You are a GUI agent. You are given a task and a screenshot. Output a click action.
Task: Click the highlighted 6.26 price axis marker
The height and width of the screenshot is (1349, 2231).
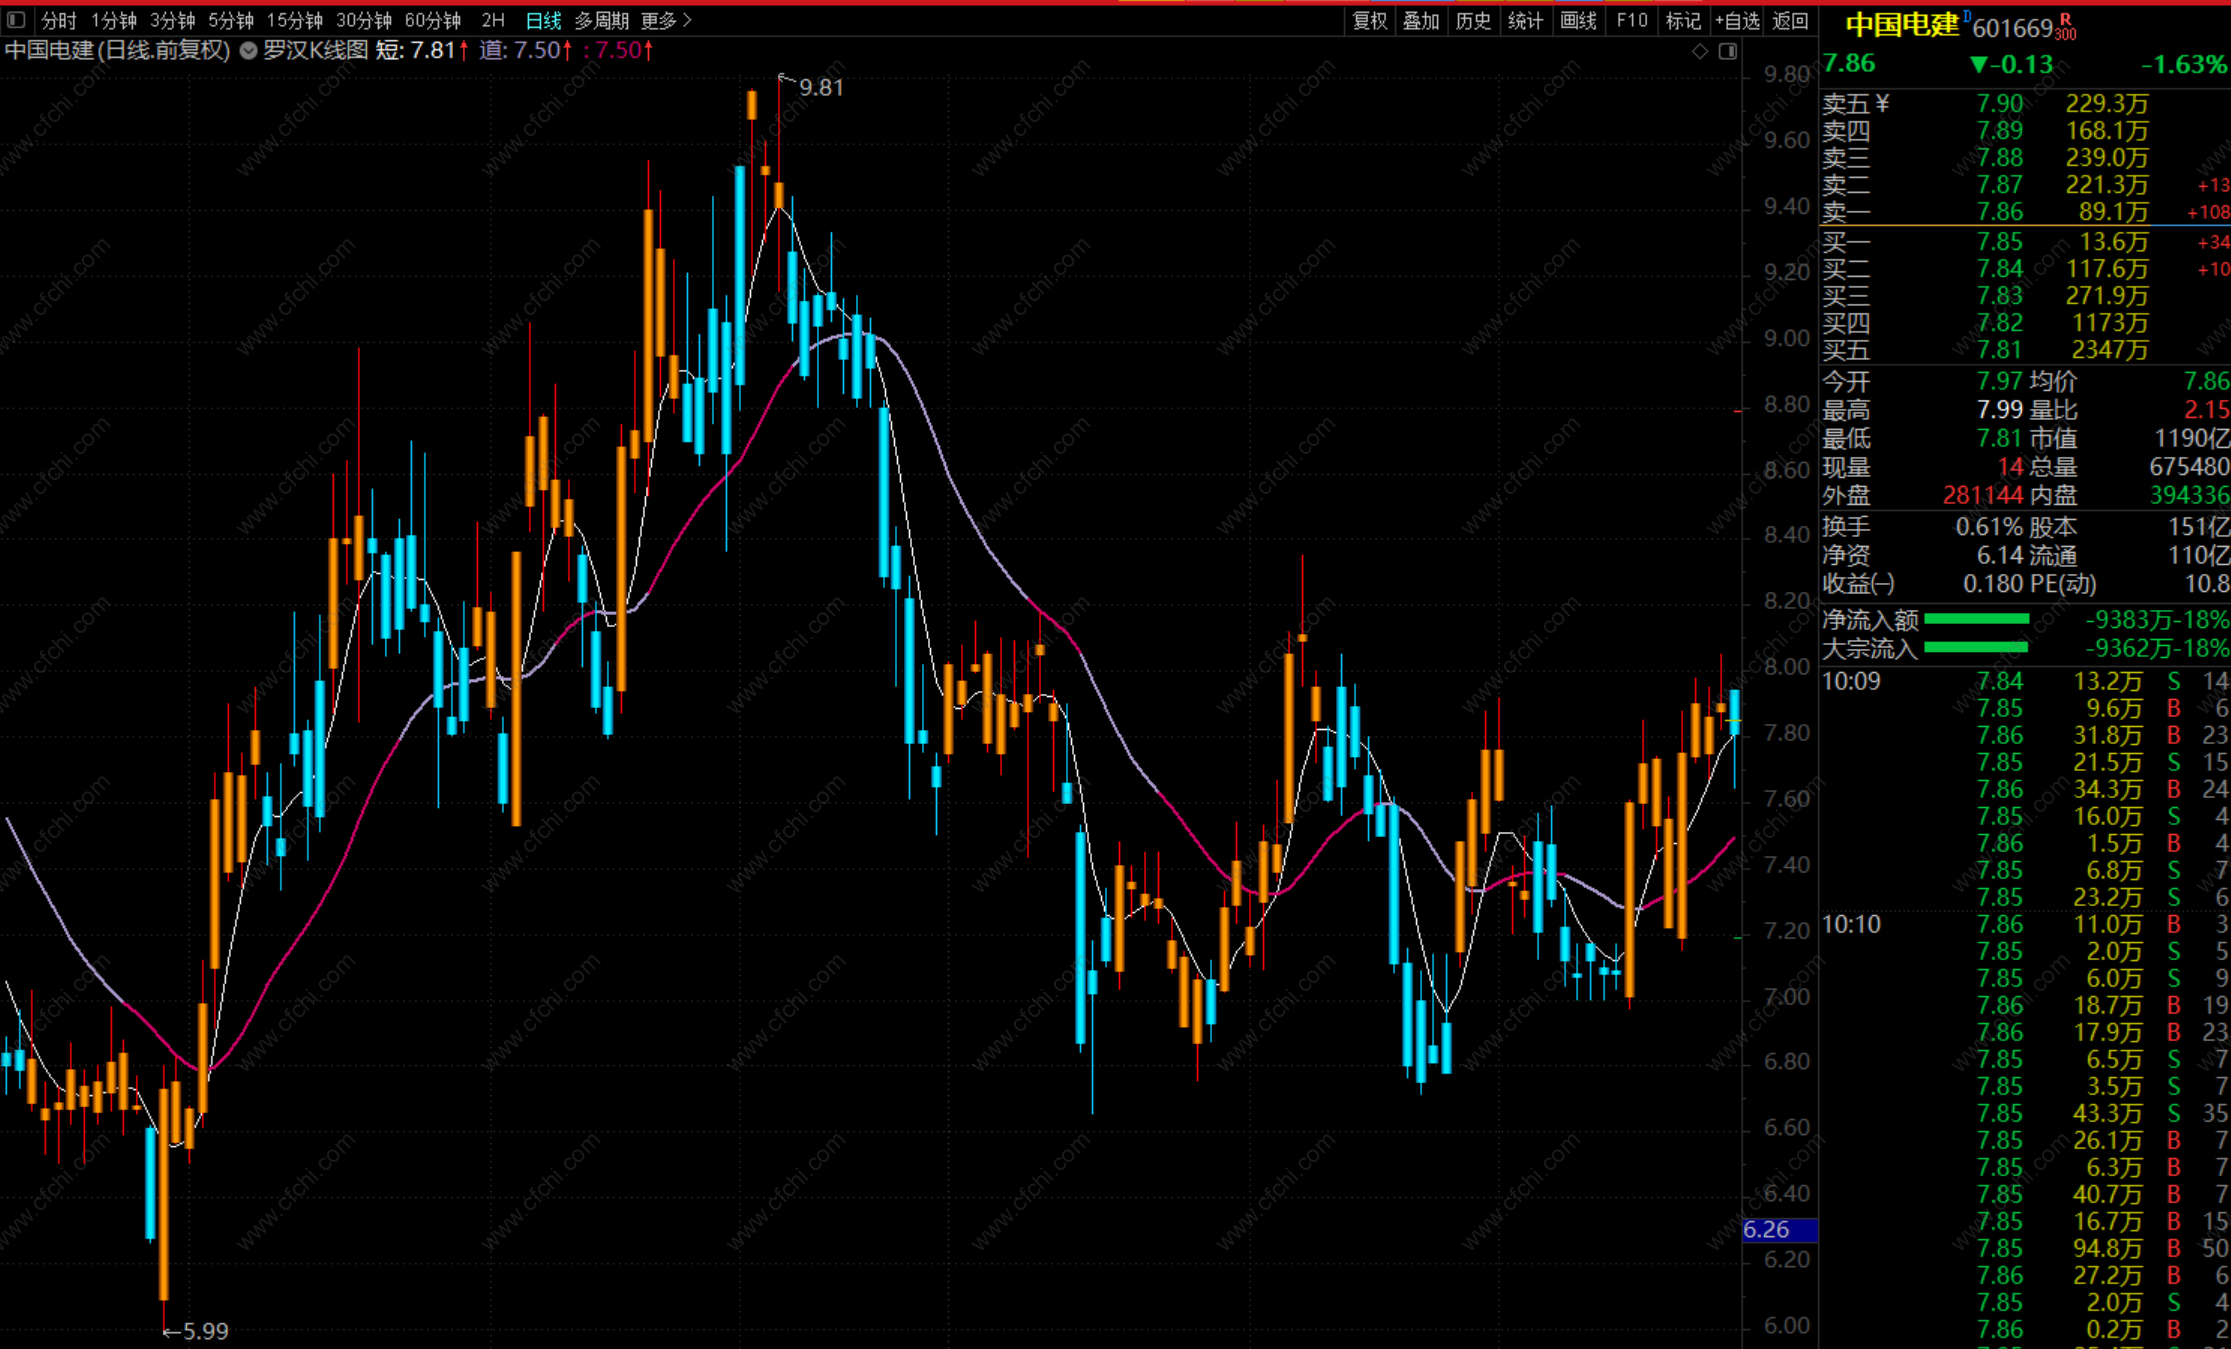click(1779, 1229)
